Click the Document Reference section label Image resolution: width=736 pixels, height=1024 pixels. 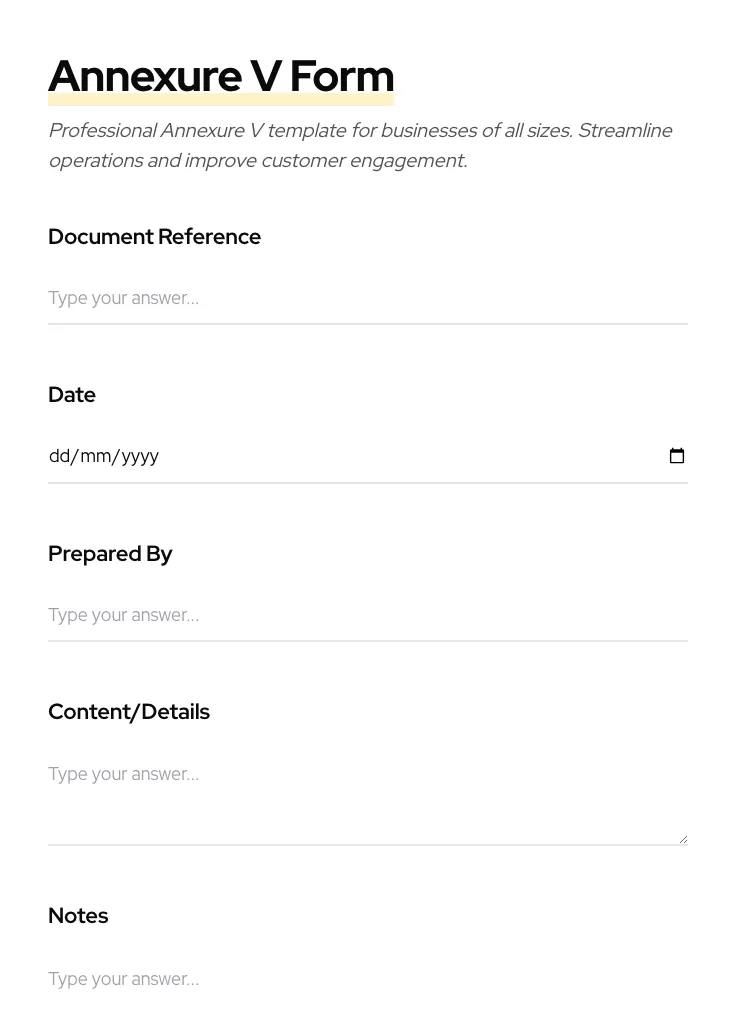[154, 237]
